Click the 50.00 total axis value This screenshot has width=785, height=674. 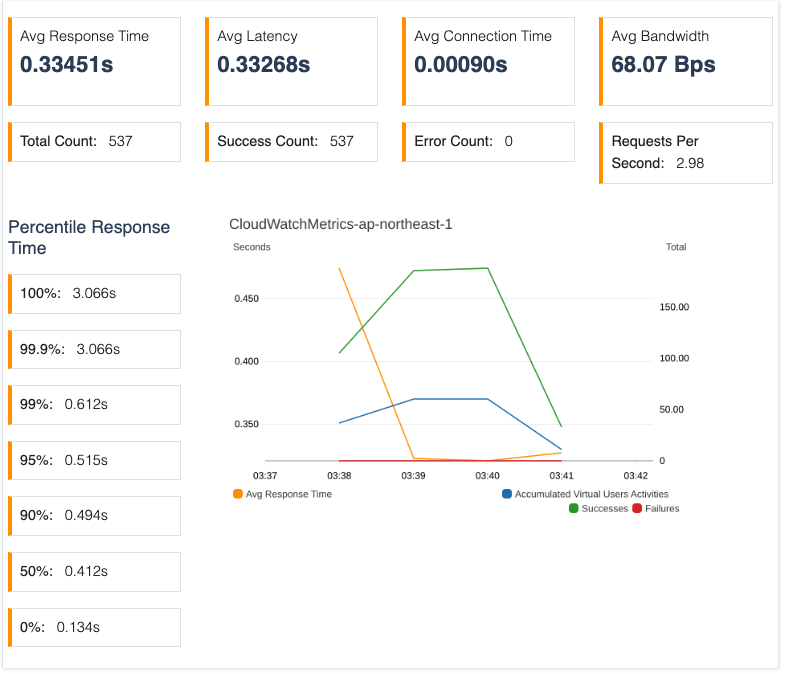(671, 410)
